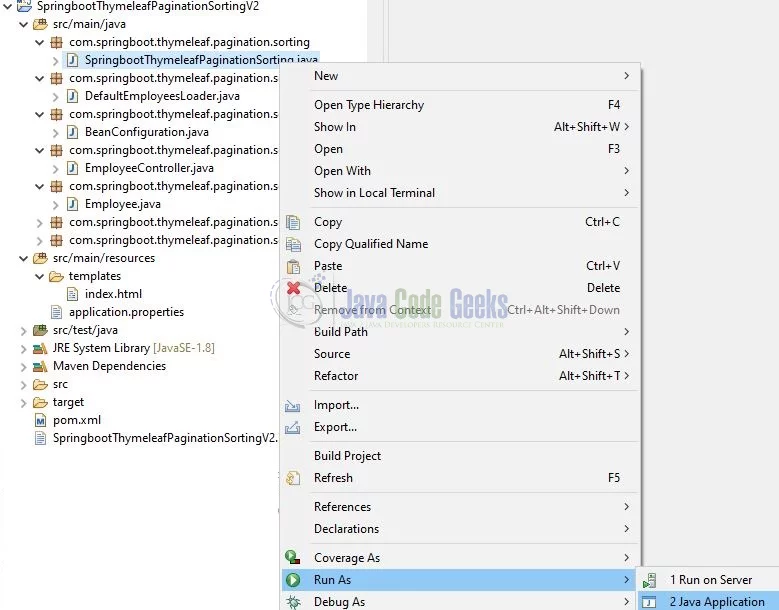Click the Paste clipboard icon
This screenshot has height=610, width=779.
(293, 266)
